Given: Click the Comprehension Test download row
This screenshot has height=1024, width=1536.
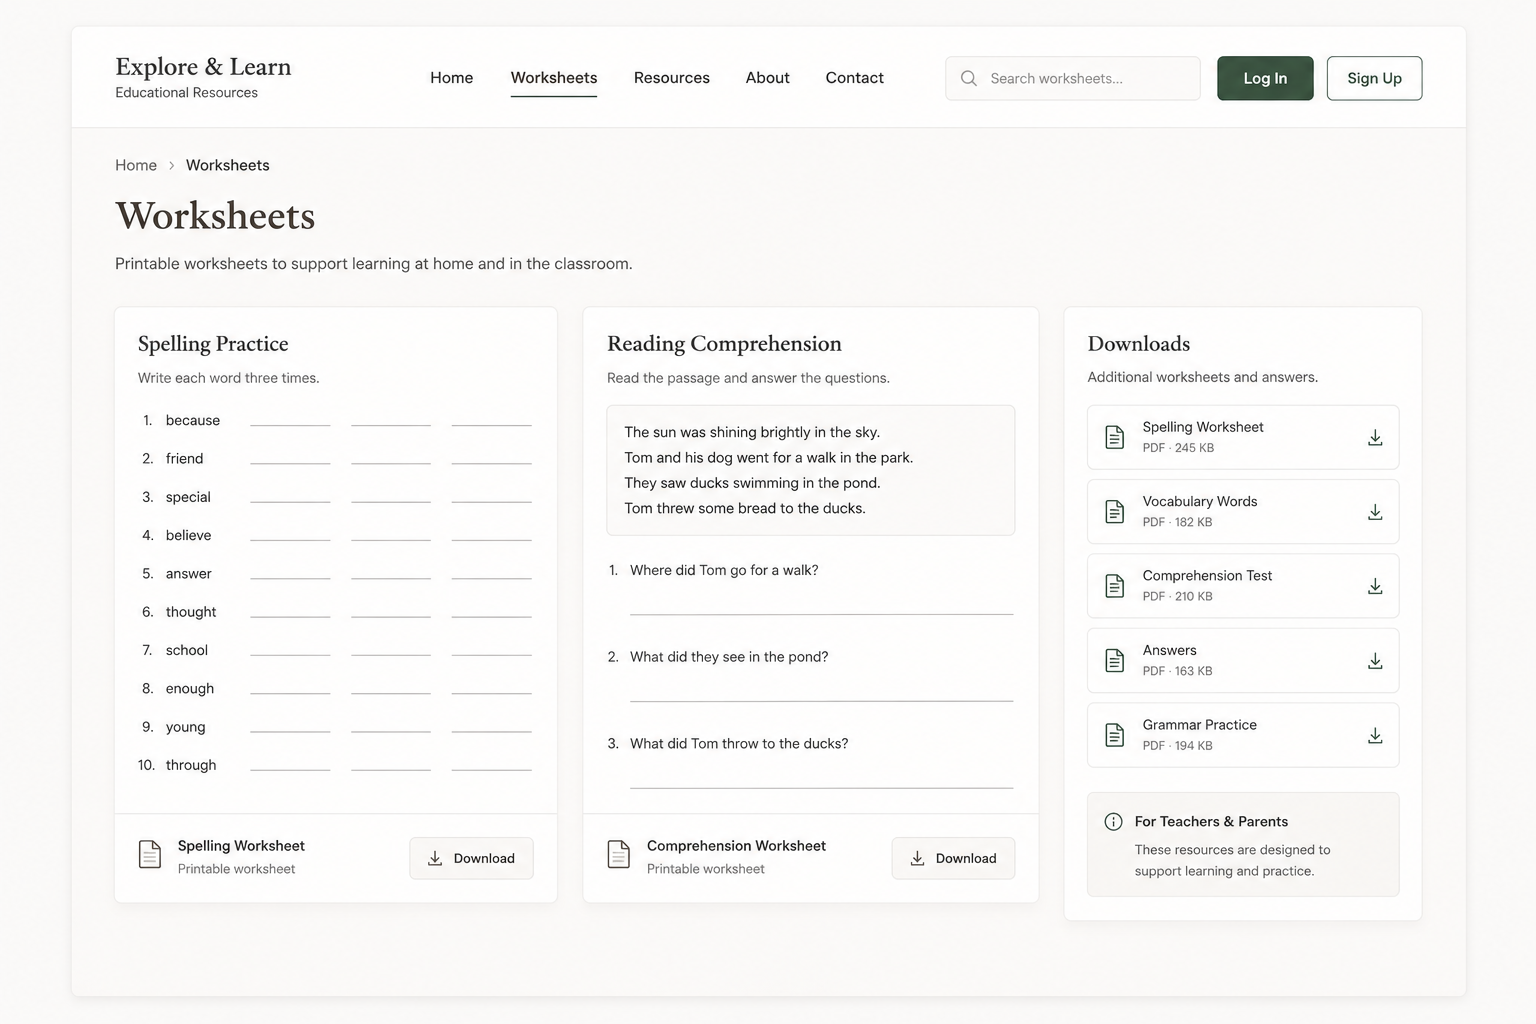Looking at the screenshot, I should [x=1243, y=586].
